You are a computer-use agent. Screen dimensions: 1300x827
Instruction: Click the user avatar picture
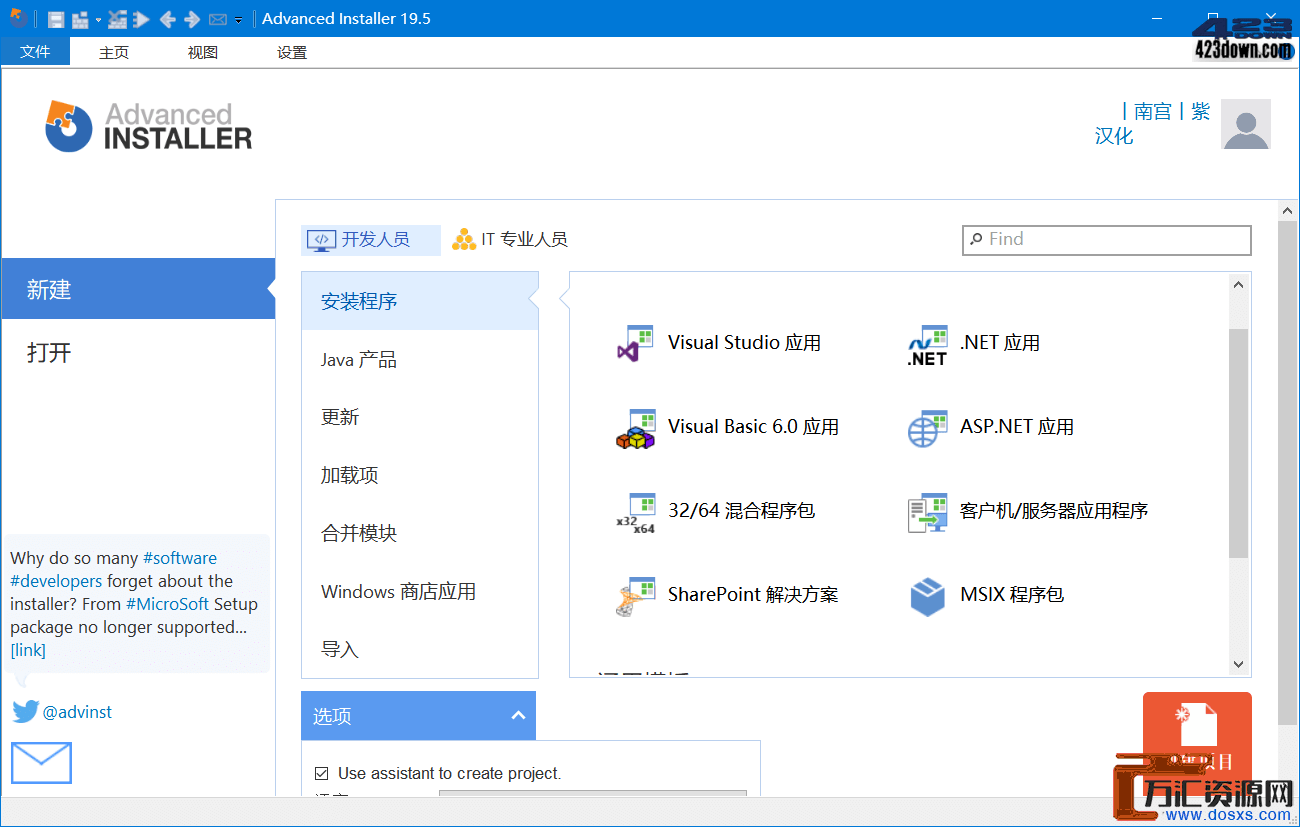1246,124
